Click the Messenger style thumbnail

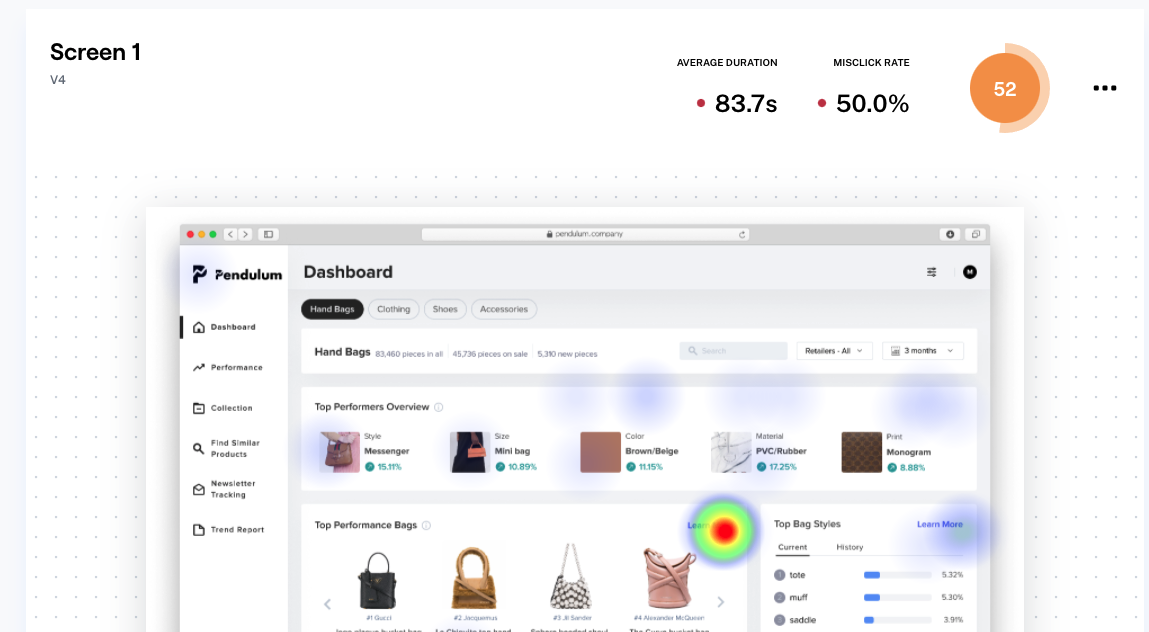coord(339,452)
